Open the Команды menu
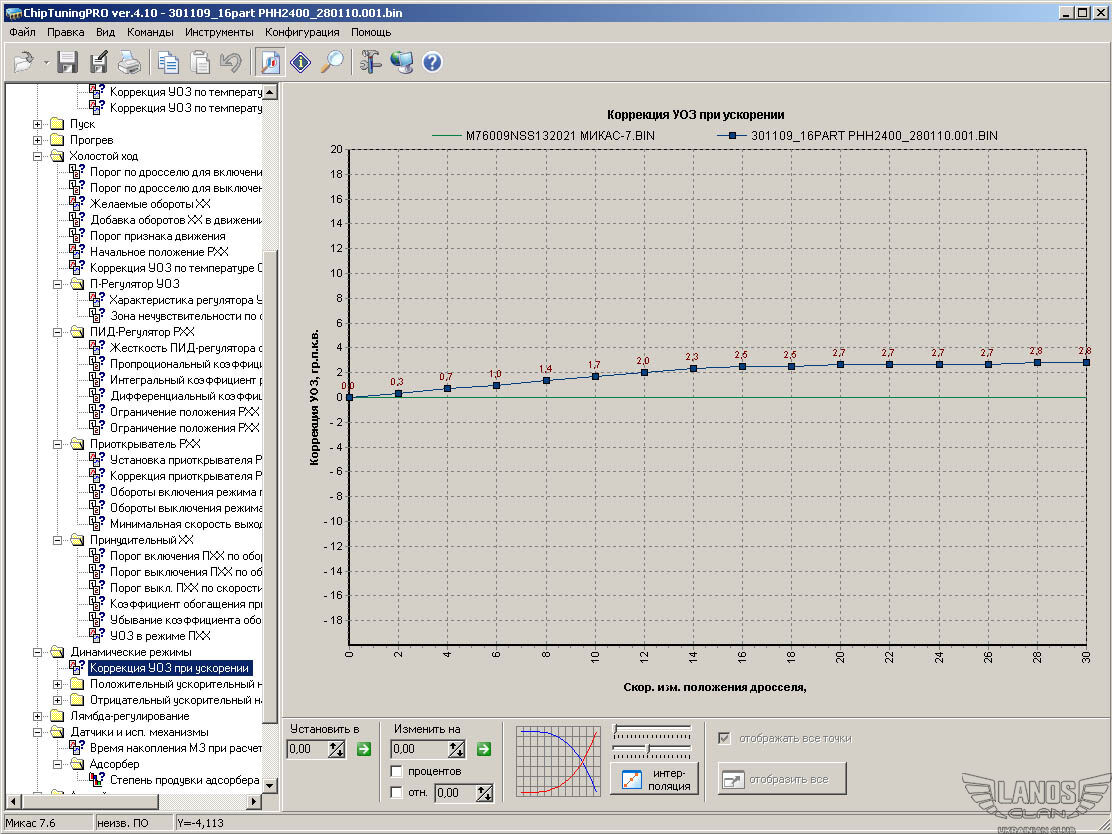This screenshot has width=1112, height=834. 150,32
